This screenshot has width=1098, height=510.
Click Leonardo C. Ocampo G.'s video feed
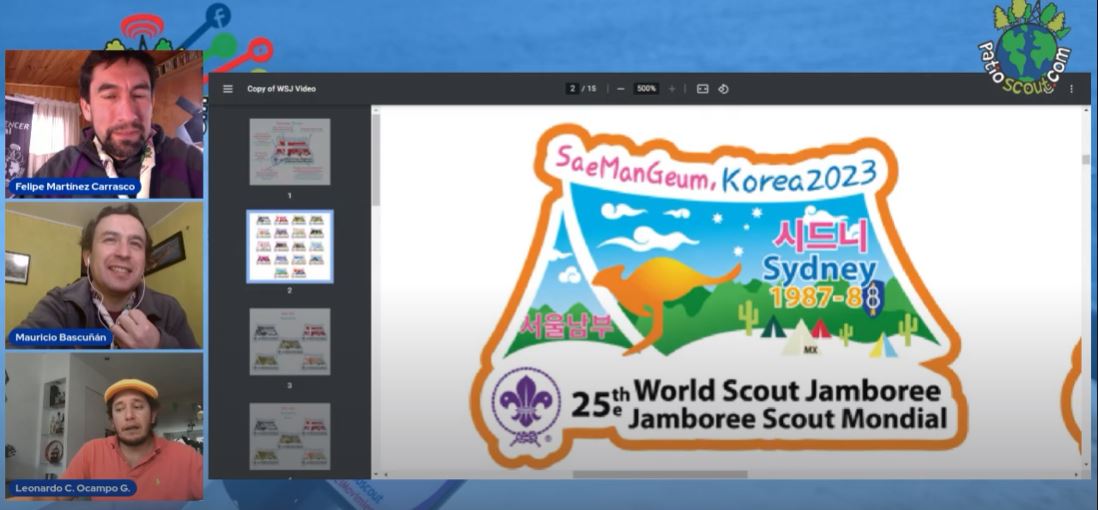pyautogui.click(x=104, y=426)
